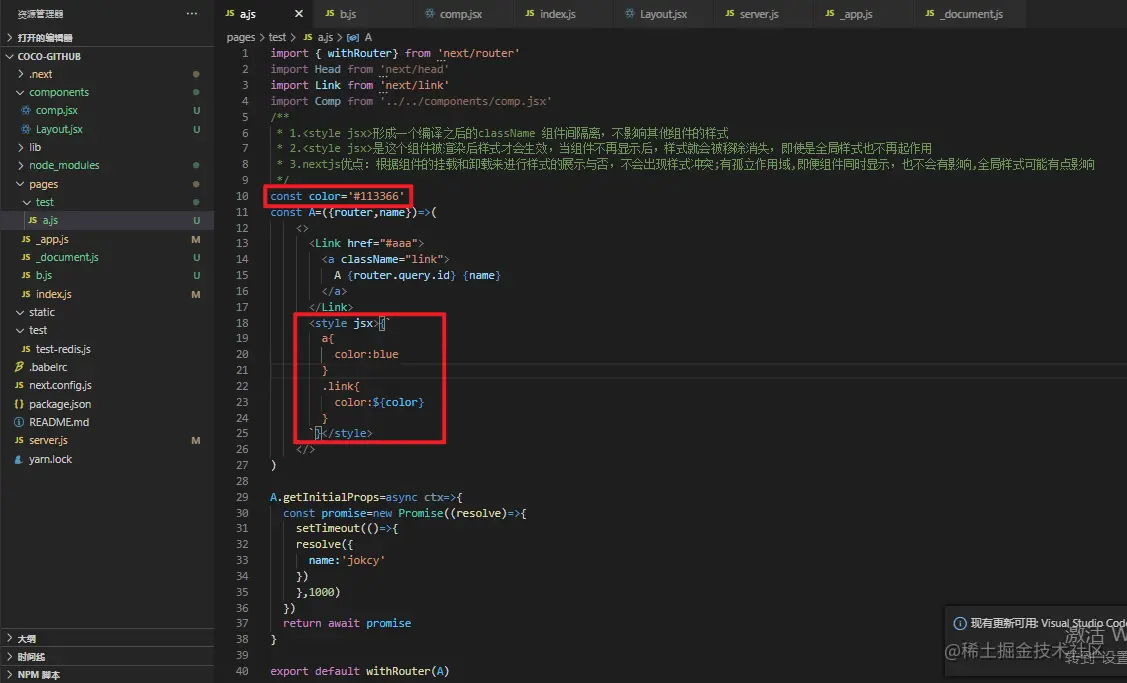Image resolution: width=1127 pixels, height=683 pixels.
Task: Click the yarn icon beside yarn.lock
Action: [x=19, y=459]
